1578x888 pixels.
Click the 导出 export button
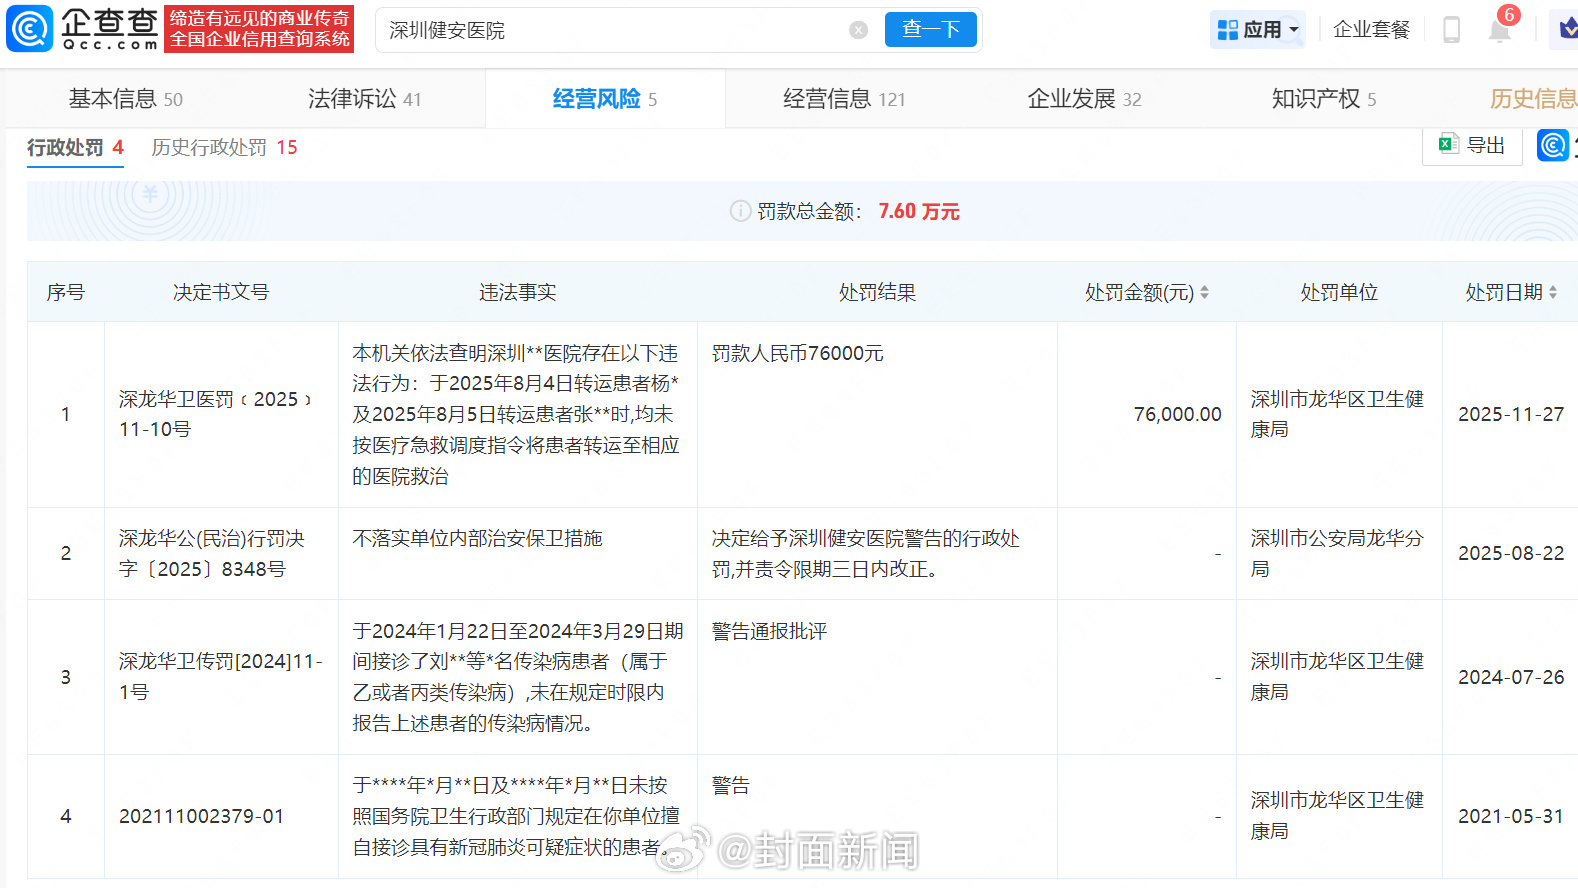click(1471, 145)
